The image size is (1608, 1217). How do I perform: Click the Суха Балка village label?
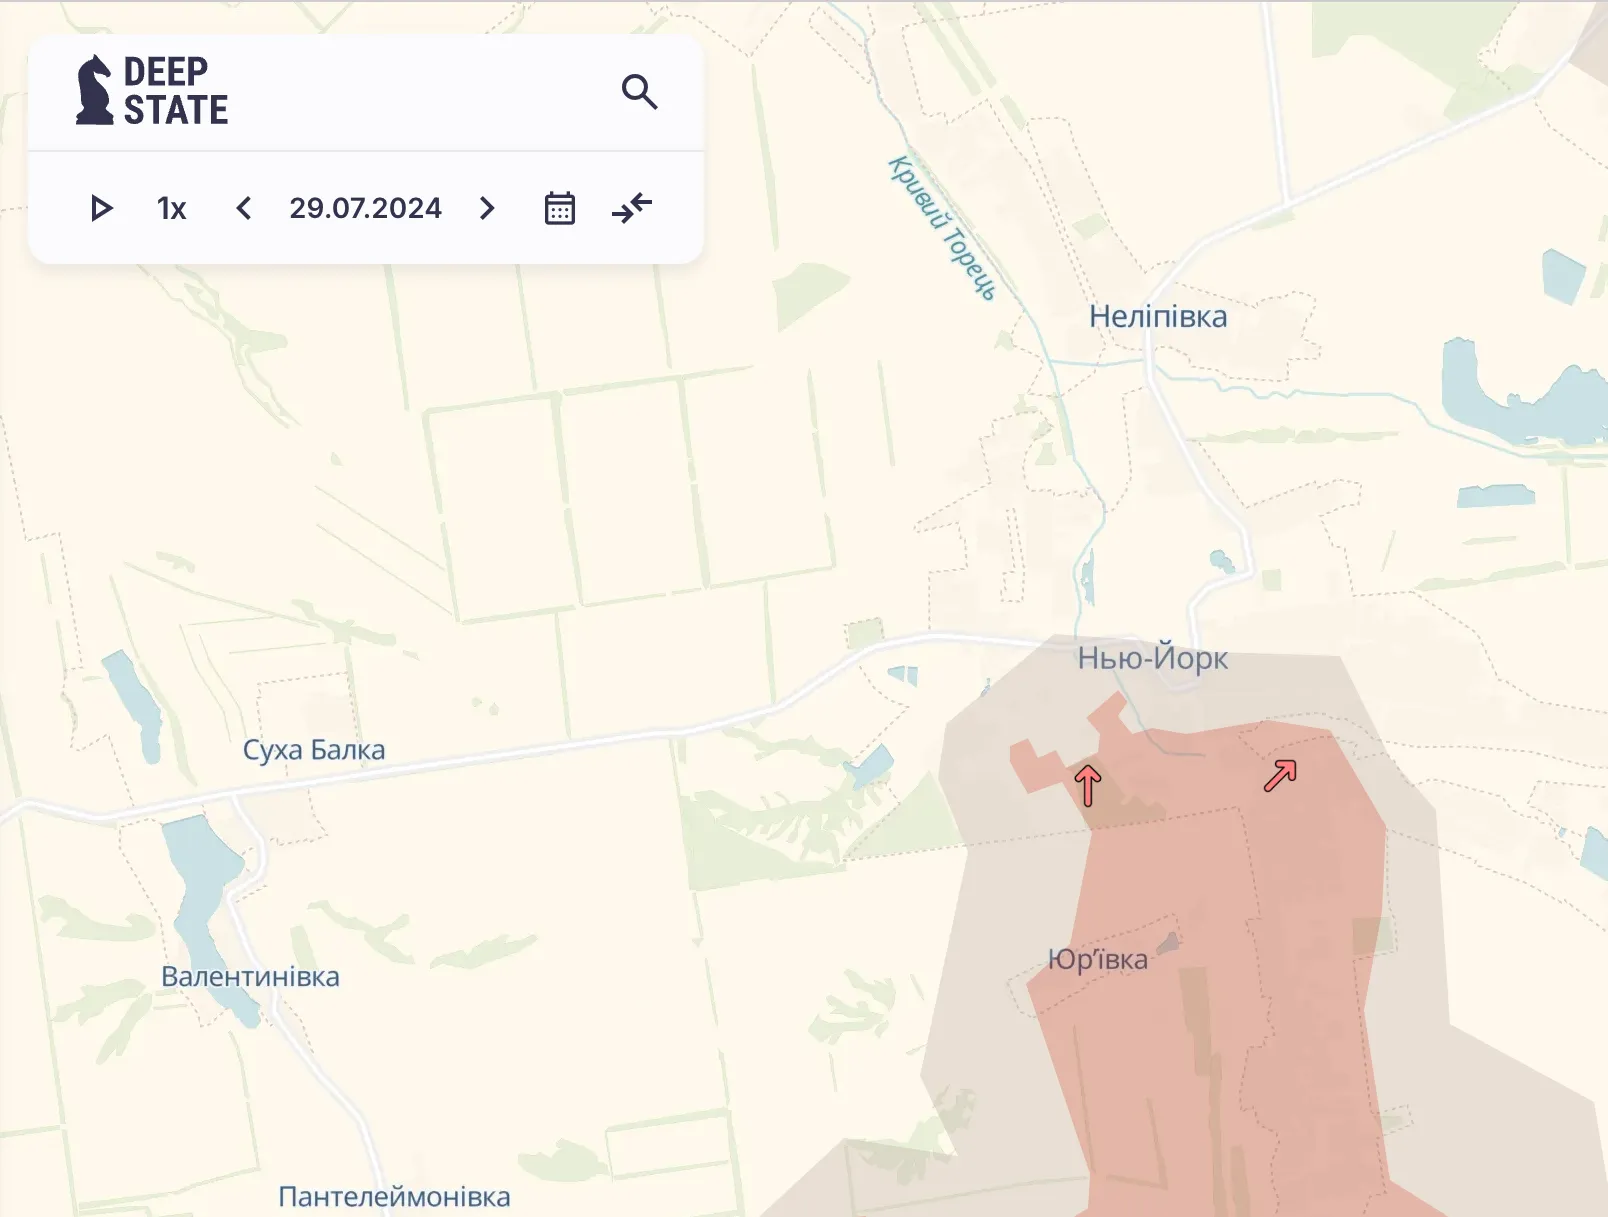pyautogui.click(x=314, y=750)
